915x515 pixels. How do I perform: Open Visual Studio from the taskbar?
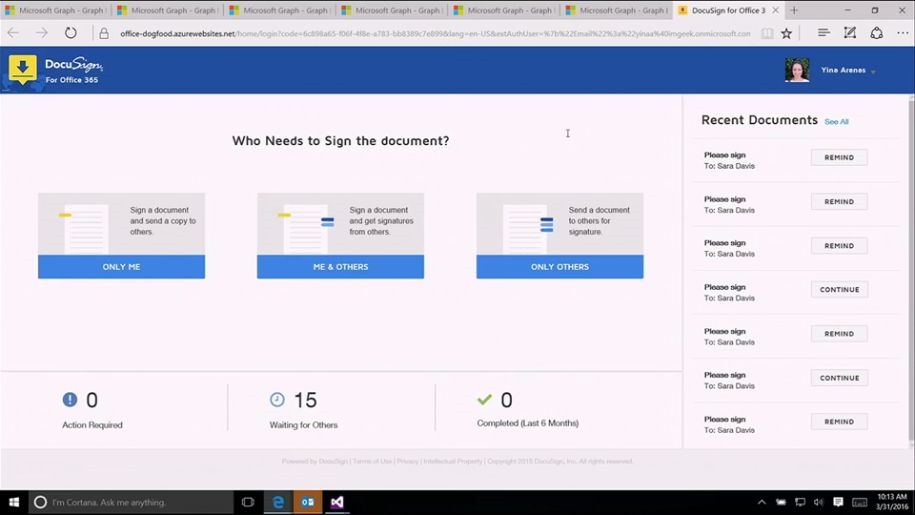click(x=337, y=502)
